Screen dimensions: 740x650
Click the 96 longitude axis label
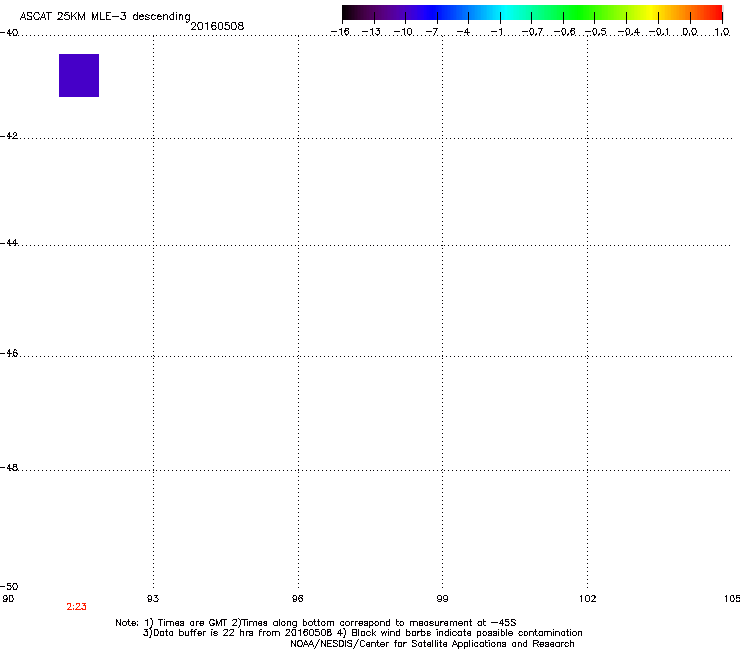[x=297, y=599]
